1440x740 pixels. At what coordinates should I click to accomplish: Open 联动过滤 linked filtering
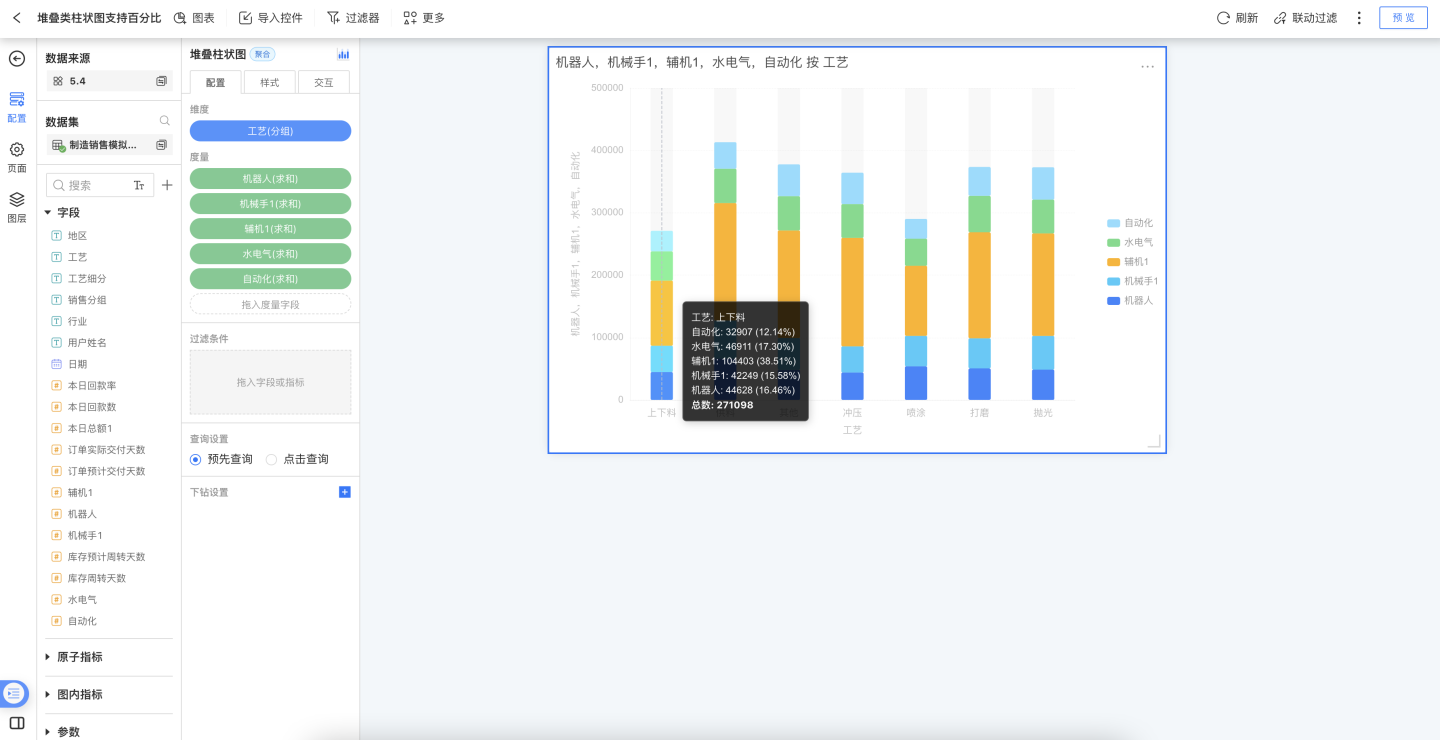(x=1305, y=18)
